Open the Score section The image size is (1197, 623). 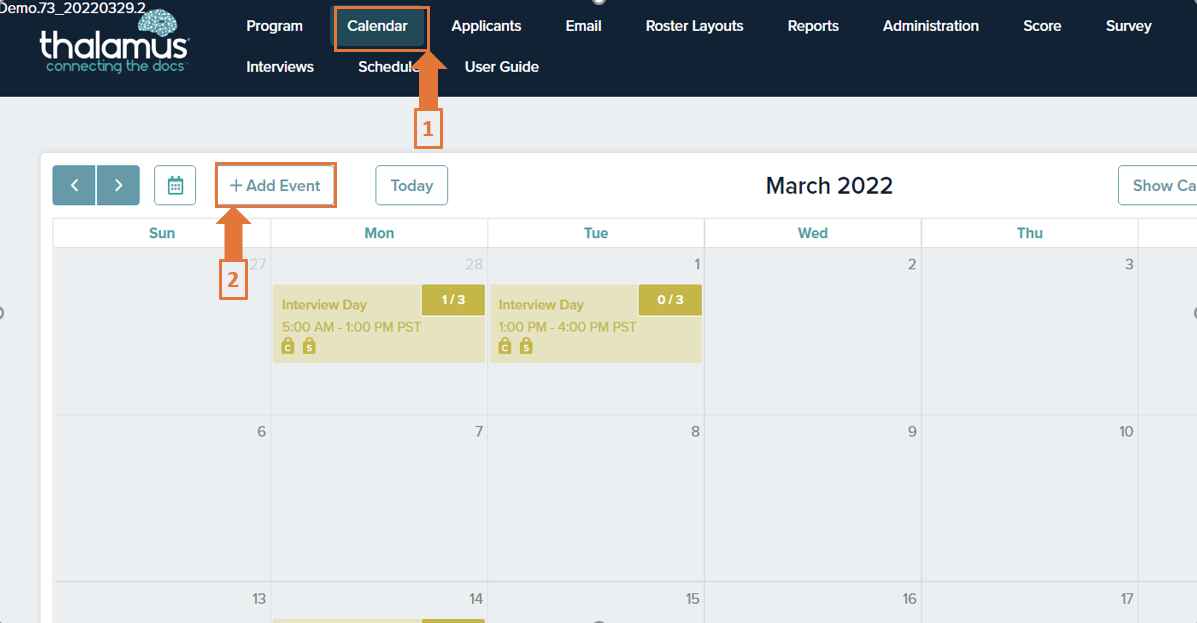1042,26
